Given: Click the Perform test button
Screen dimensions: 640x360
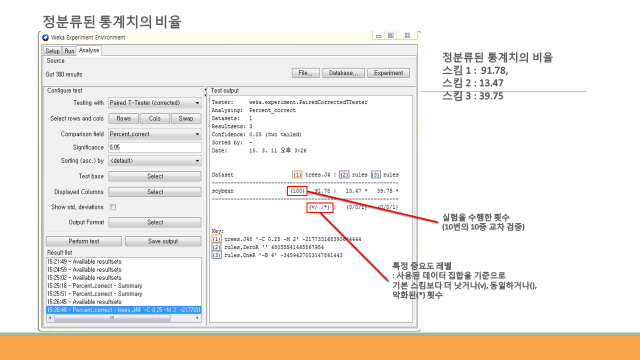Looking at the screenshot, I should point(84,241).
